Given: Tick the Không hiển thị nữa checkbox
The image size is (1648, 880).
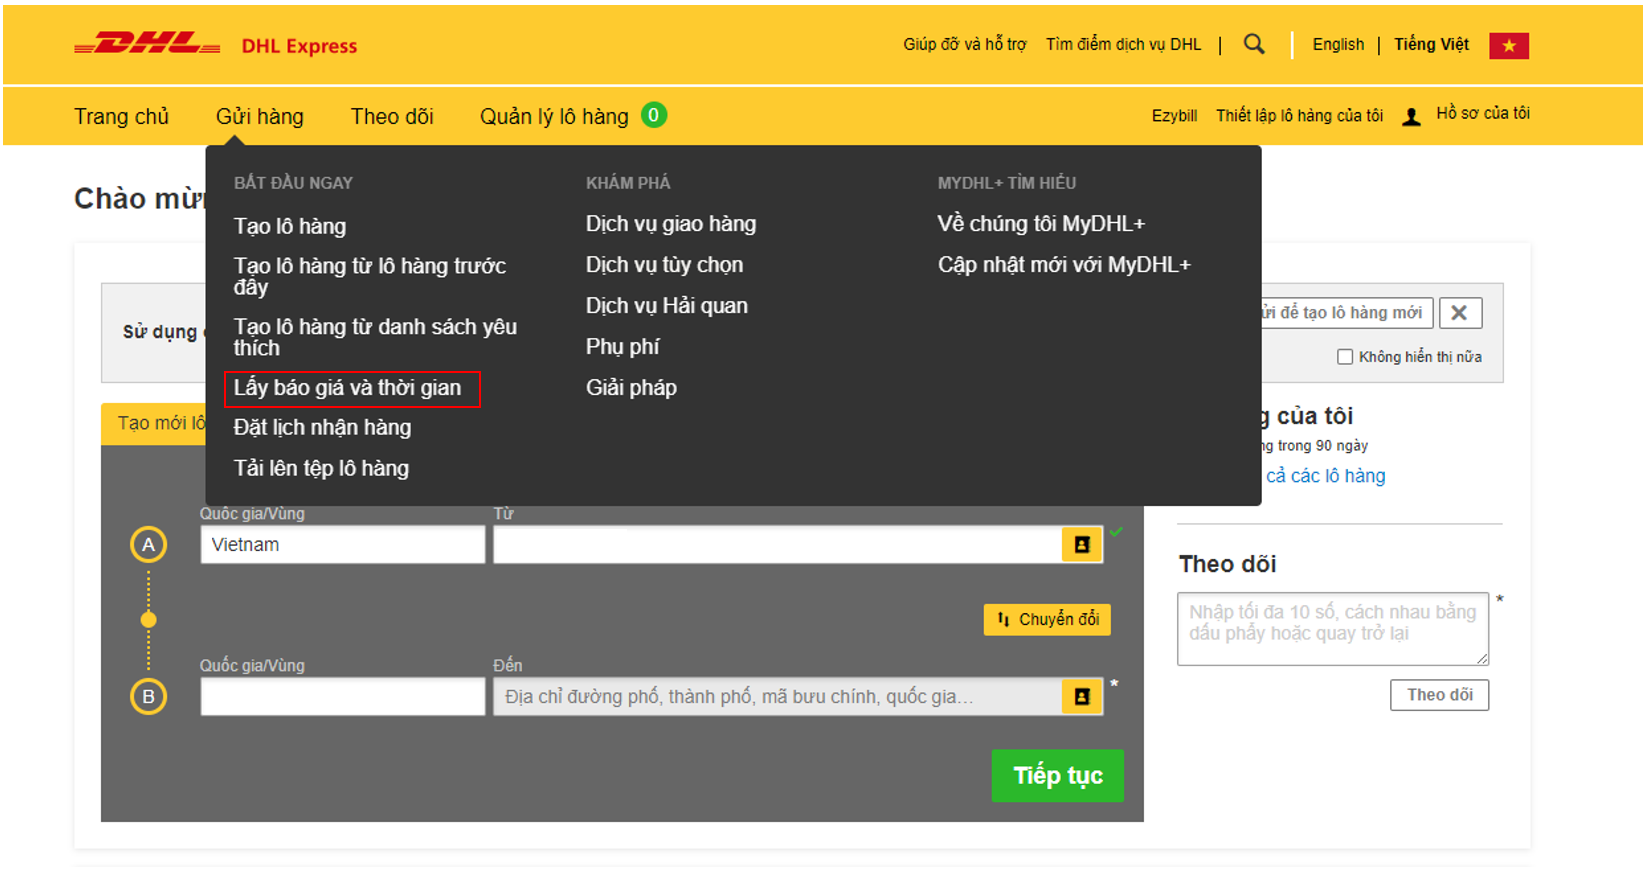Looking at the screenshot, I should [x=1345, y=357].
